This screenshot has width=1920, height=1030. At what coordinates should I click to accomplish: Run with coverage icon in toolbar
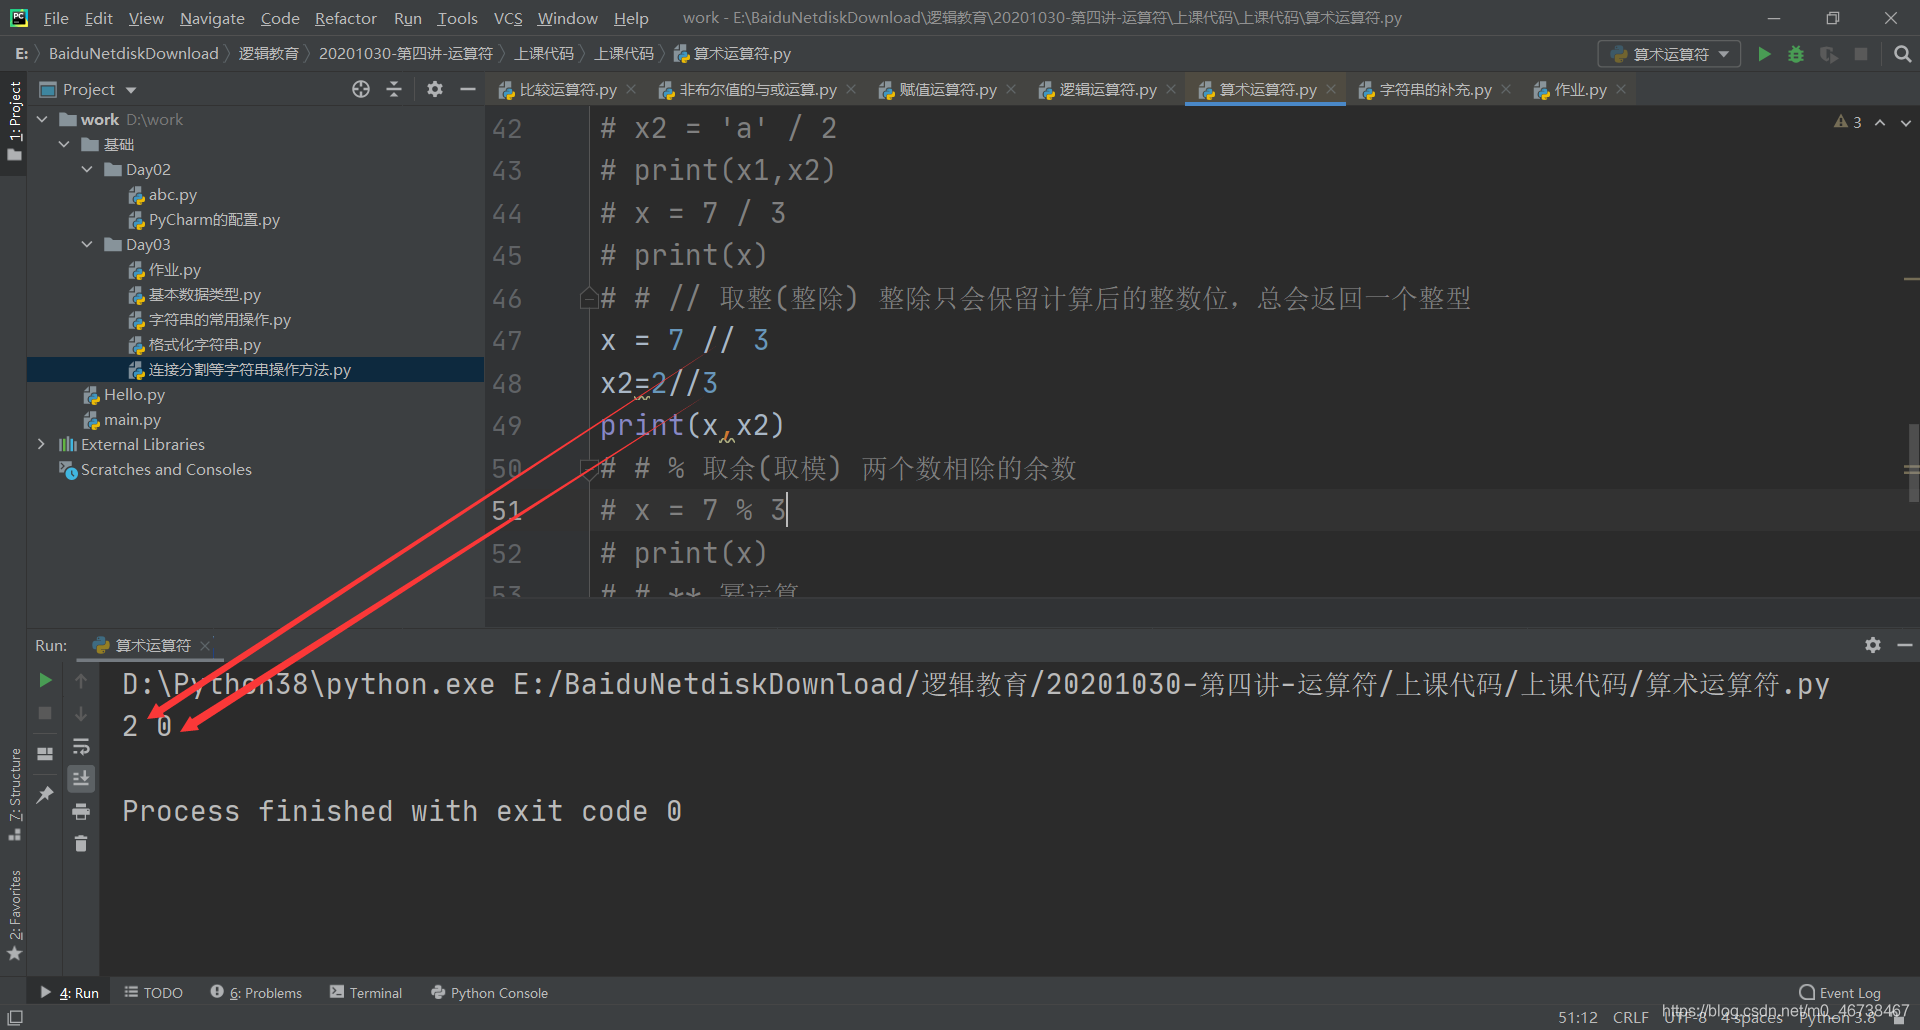click(x=1828, y=54)
